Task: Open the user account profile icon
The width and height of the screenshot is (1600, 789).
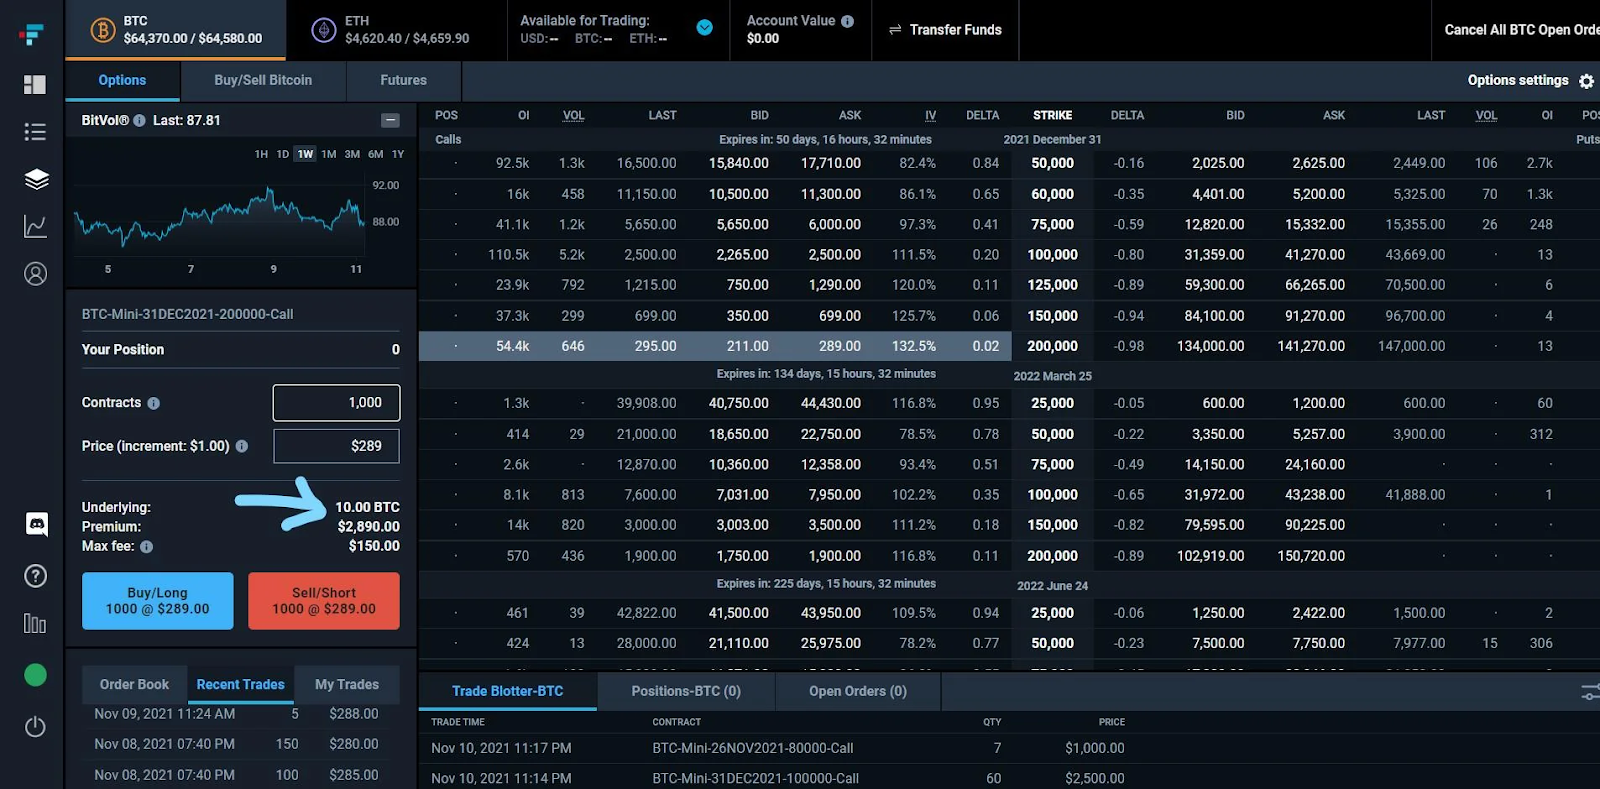Action: click(x=35, y=273)
